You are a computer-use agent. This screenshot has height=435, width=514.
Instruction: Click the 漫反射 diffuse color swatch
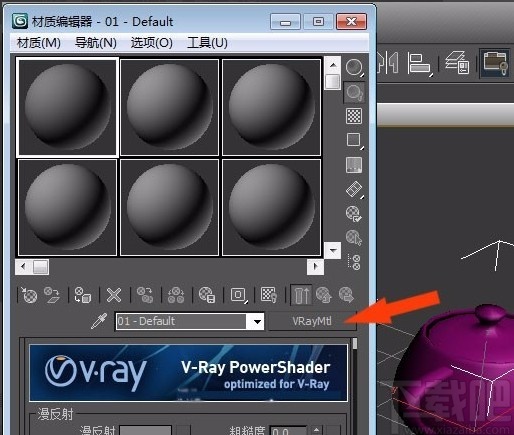coord(146,430)
